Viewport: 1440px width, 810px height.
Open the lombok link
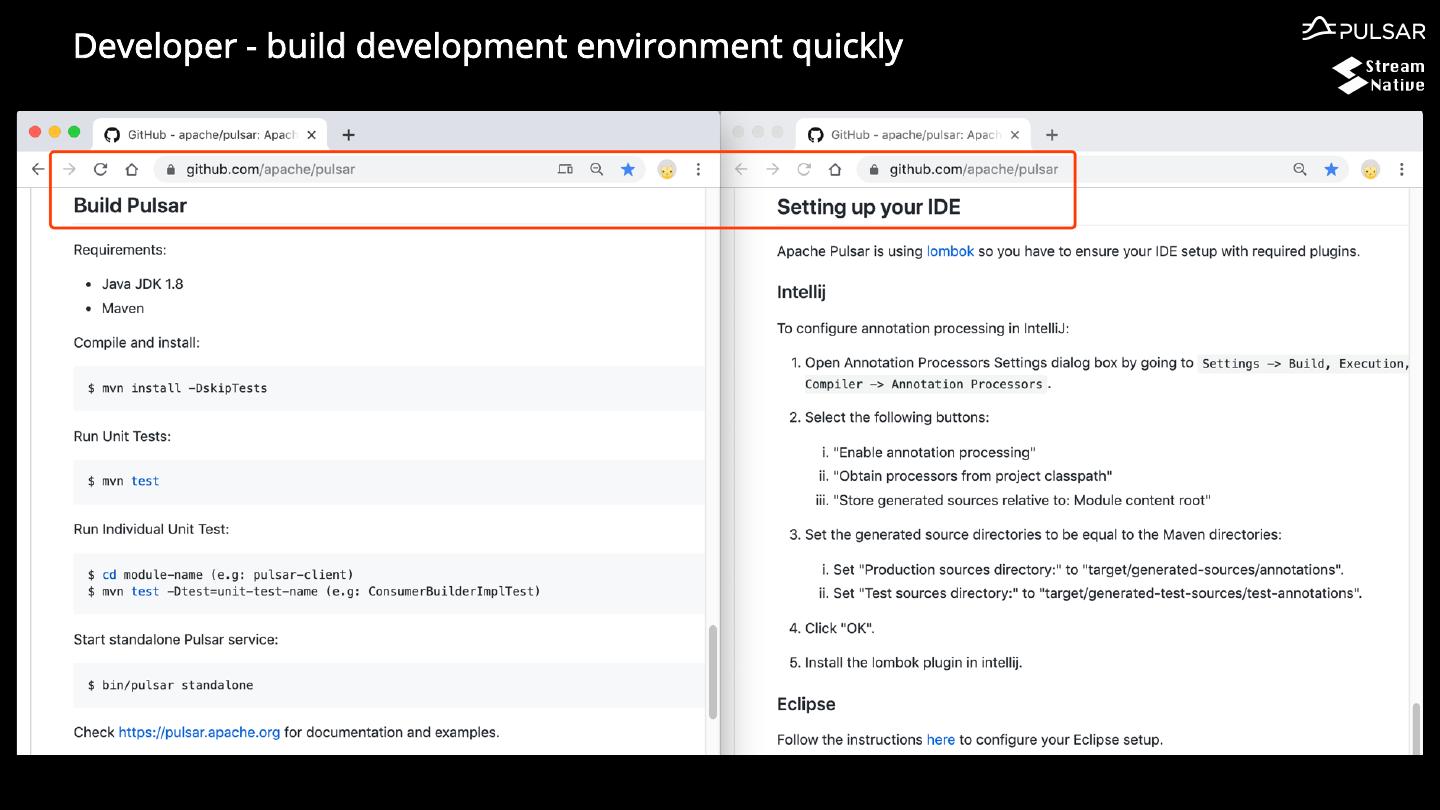pyautogui.click(x=950, y=252)
